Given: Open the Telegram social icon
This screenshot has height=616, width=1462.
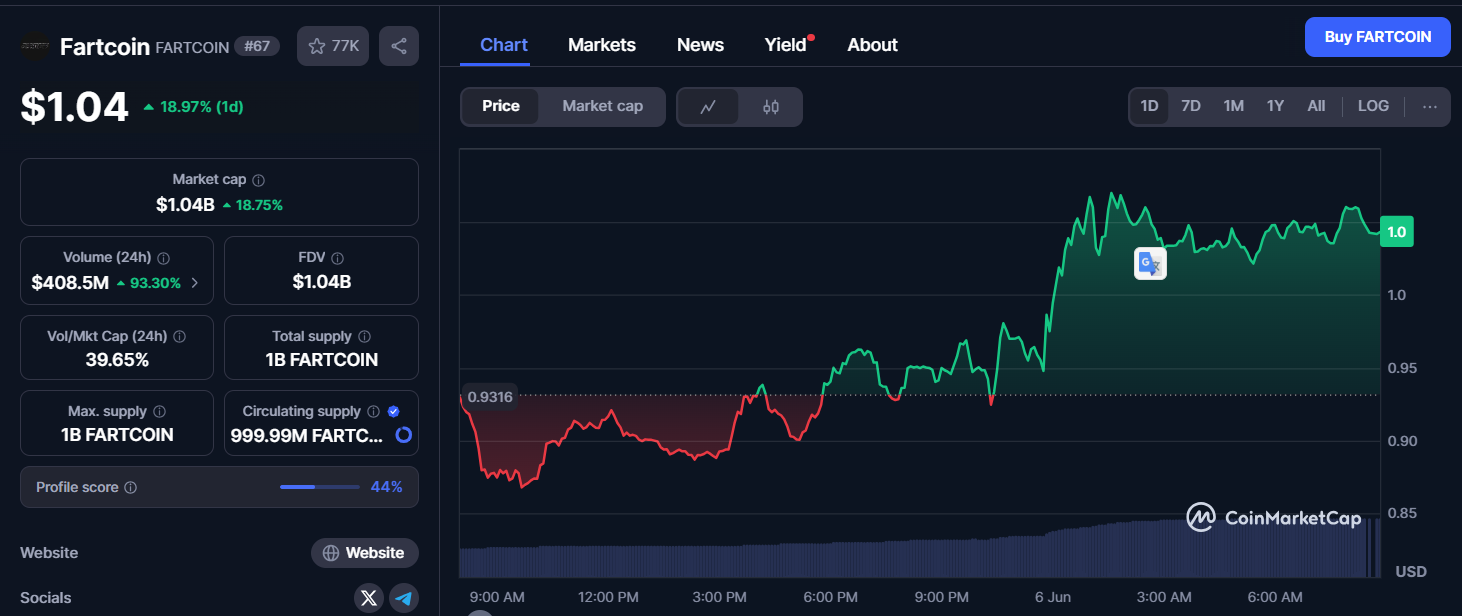Looking at the screenshot, I should (x=403, y=597).
